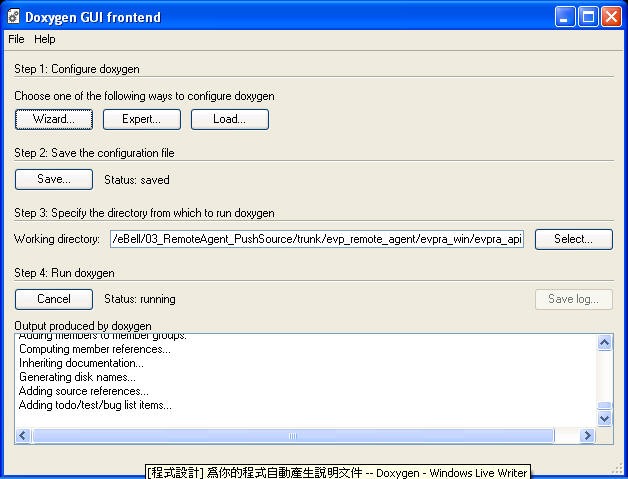Click the horizontal scrollbar thumb
Viewport: 628px width, 479px height.
293,435
